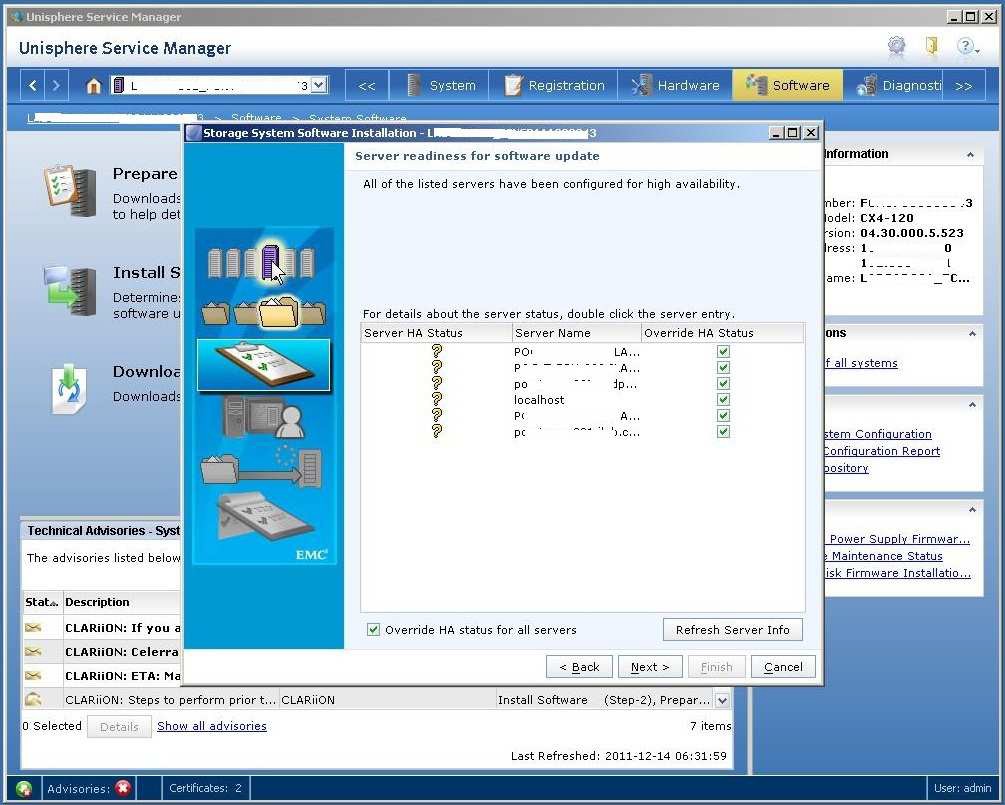Image resolution: width=1005 pixels, height=805 pixels.
Task: Click the envelope icon beside 'CLARiiON: ETA: Ma'
Action: tap(33, 676)
